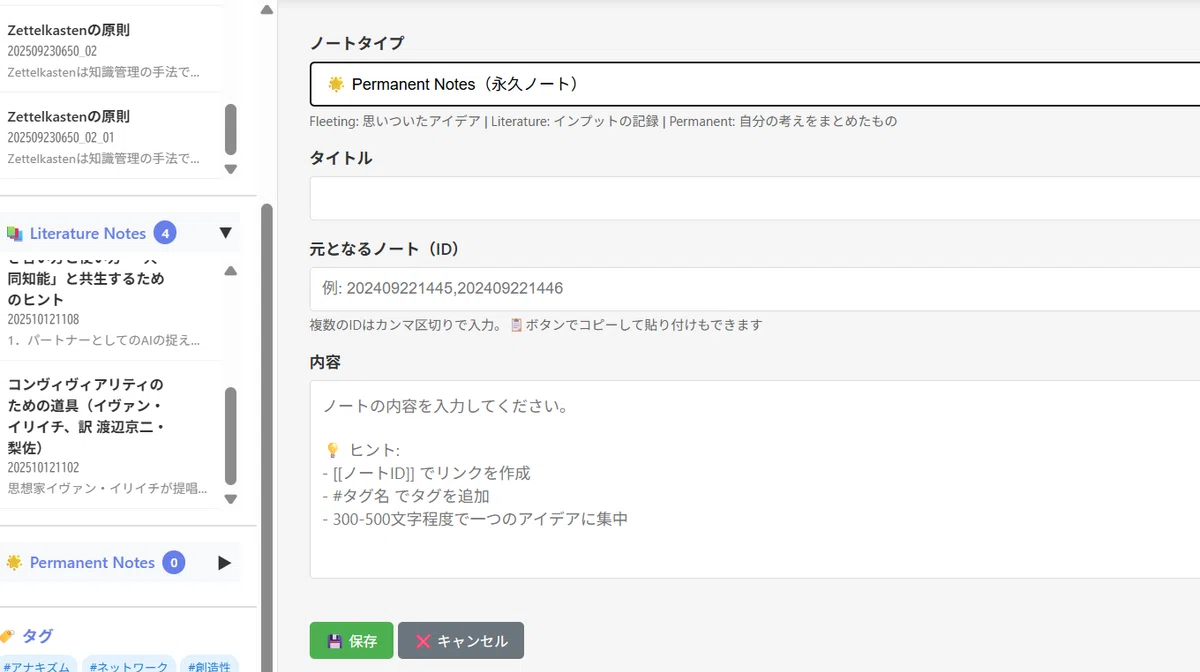Click the red X icon on キャンセル
This screenshot has width=1200, height=672.
(x=423, y=641)
